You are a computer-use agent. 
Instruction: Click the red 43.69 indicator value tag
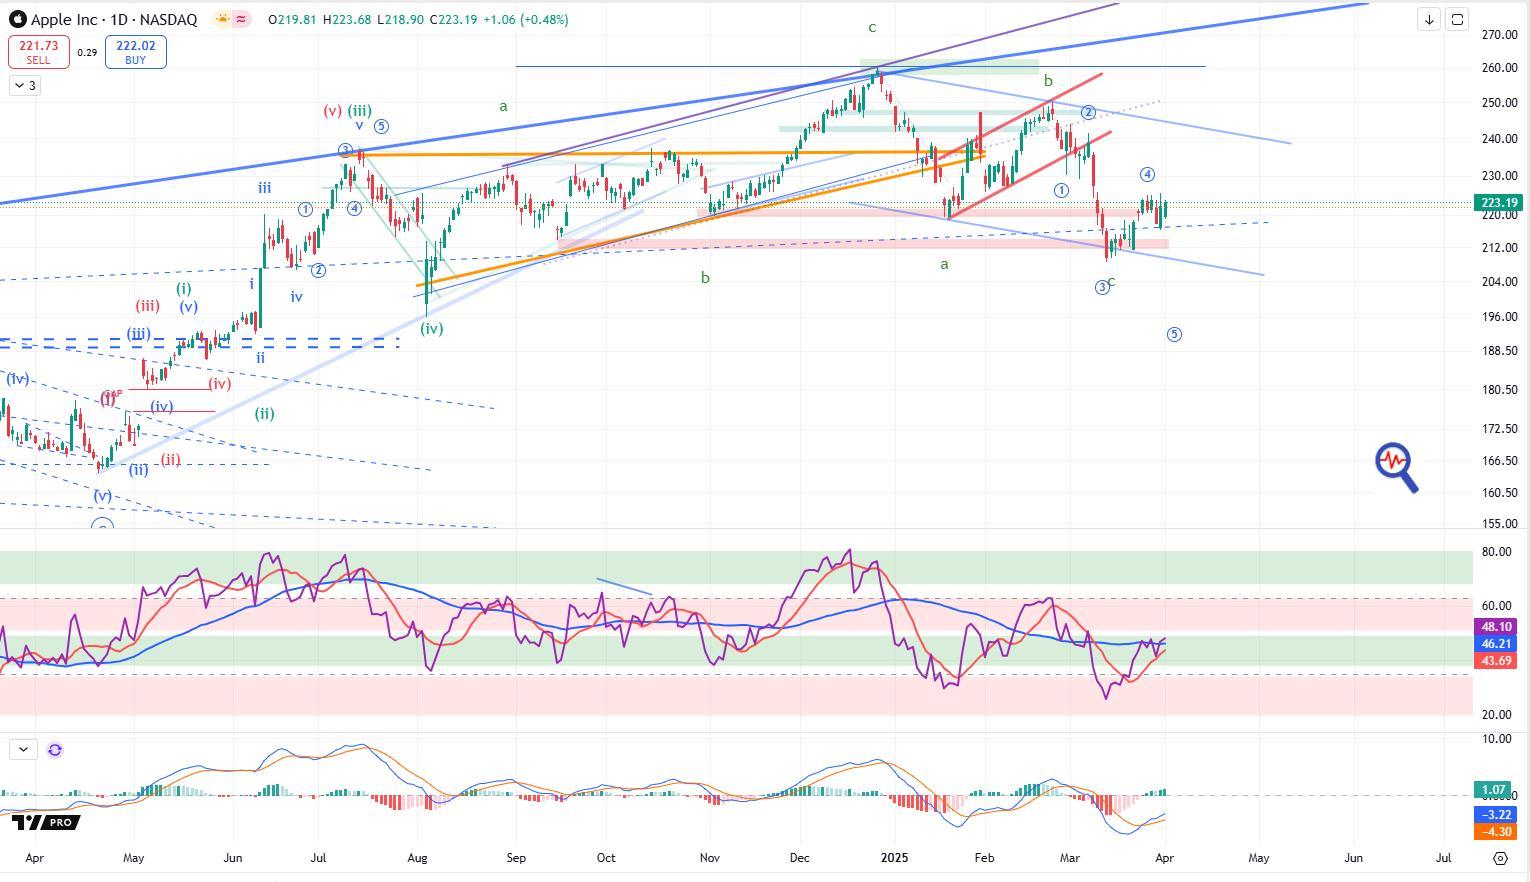pyautogui.click(x=1498, y=661)
